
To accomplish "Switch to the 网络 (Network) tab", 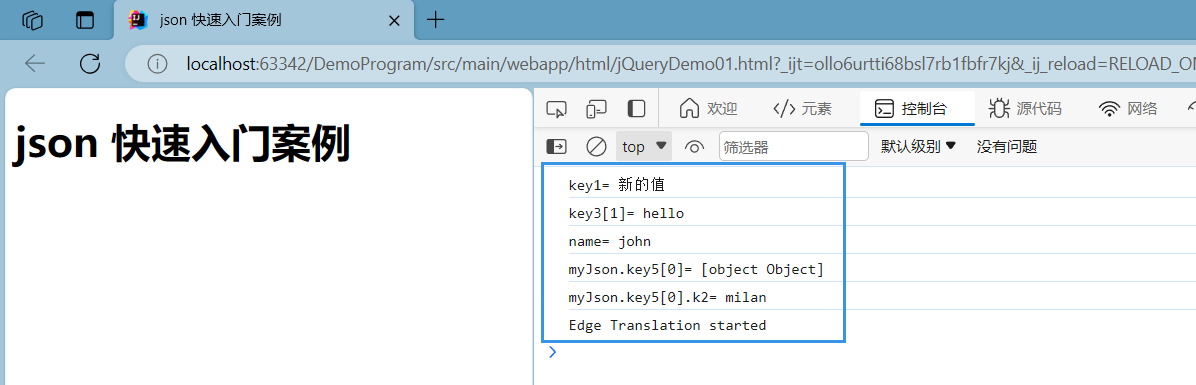I will click(x=1128, y=109).
